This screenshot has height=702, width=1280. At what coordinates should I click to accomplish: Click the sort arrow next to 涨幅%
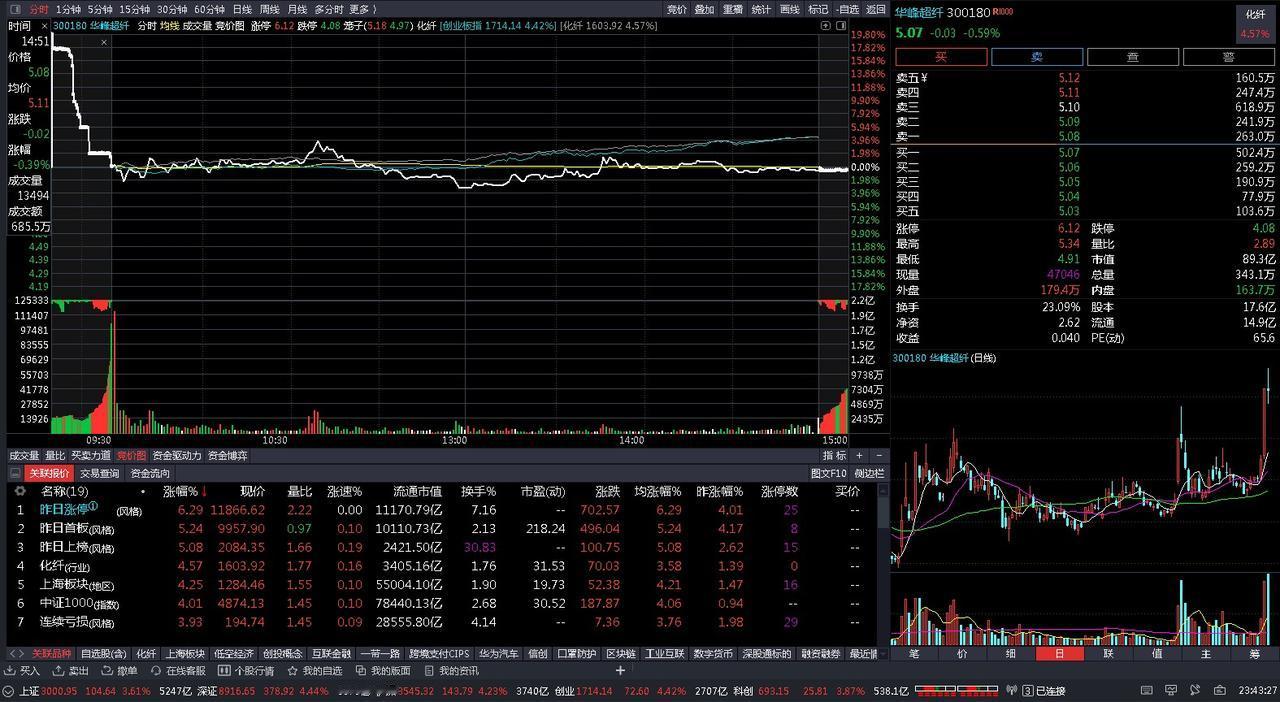pyautogui.click(x=204, y=491)
